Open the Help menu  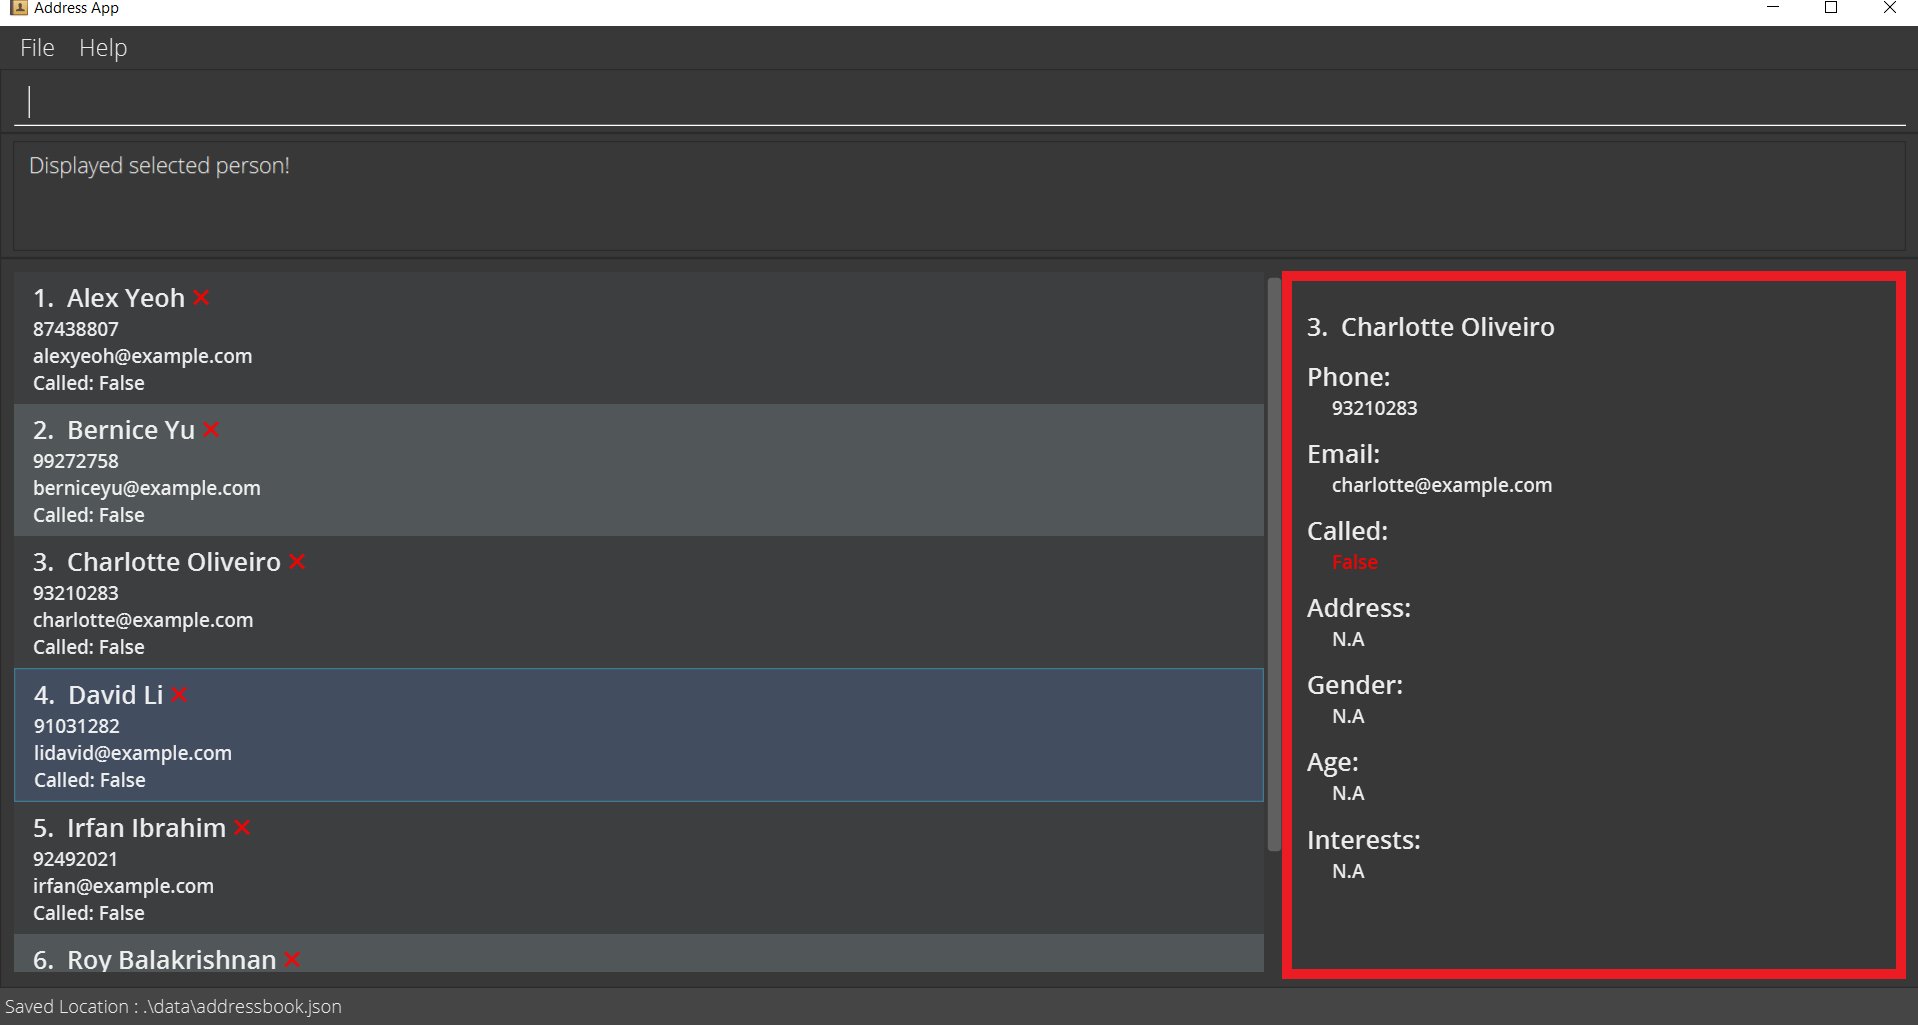(103, 48)
